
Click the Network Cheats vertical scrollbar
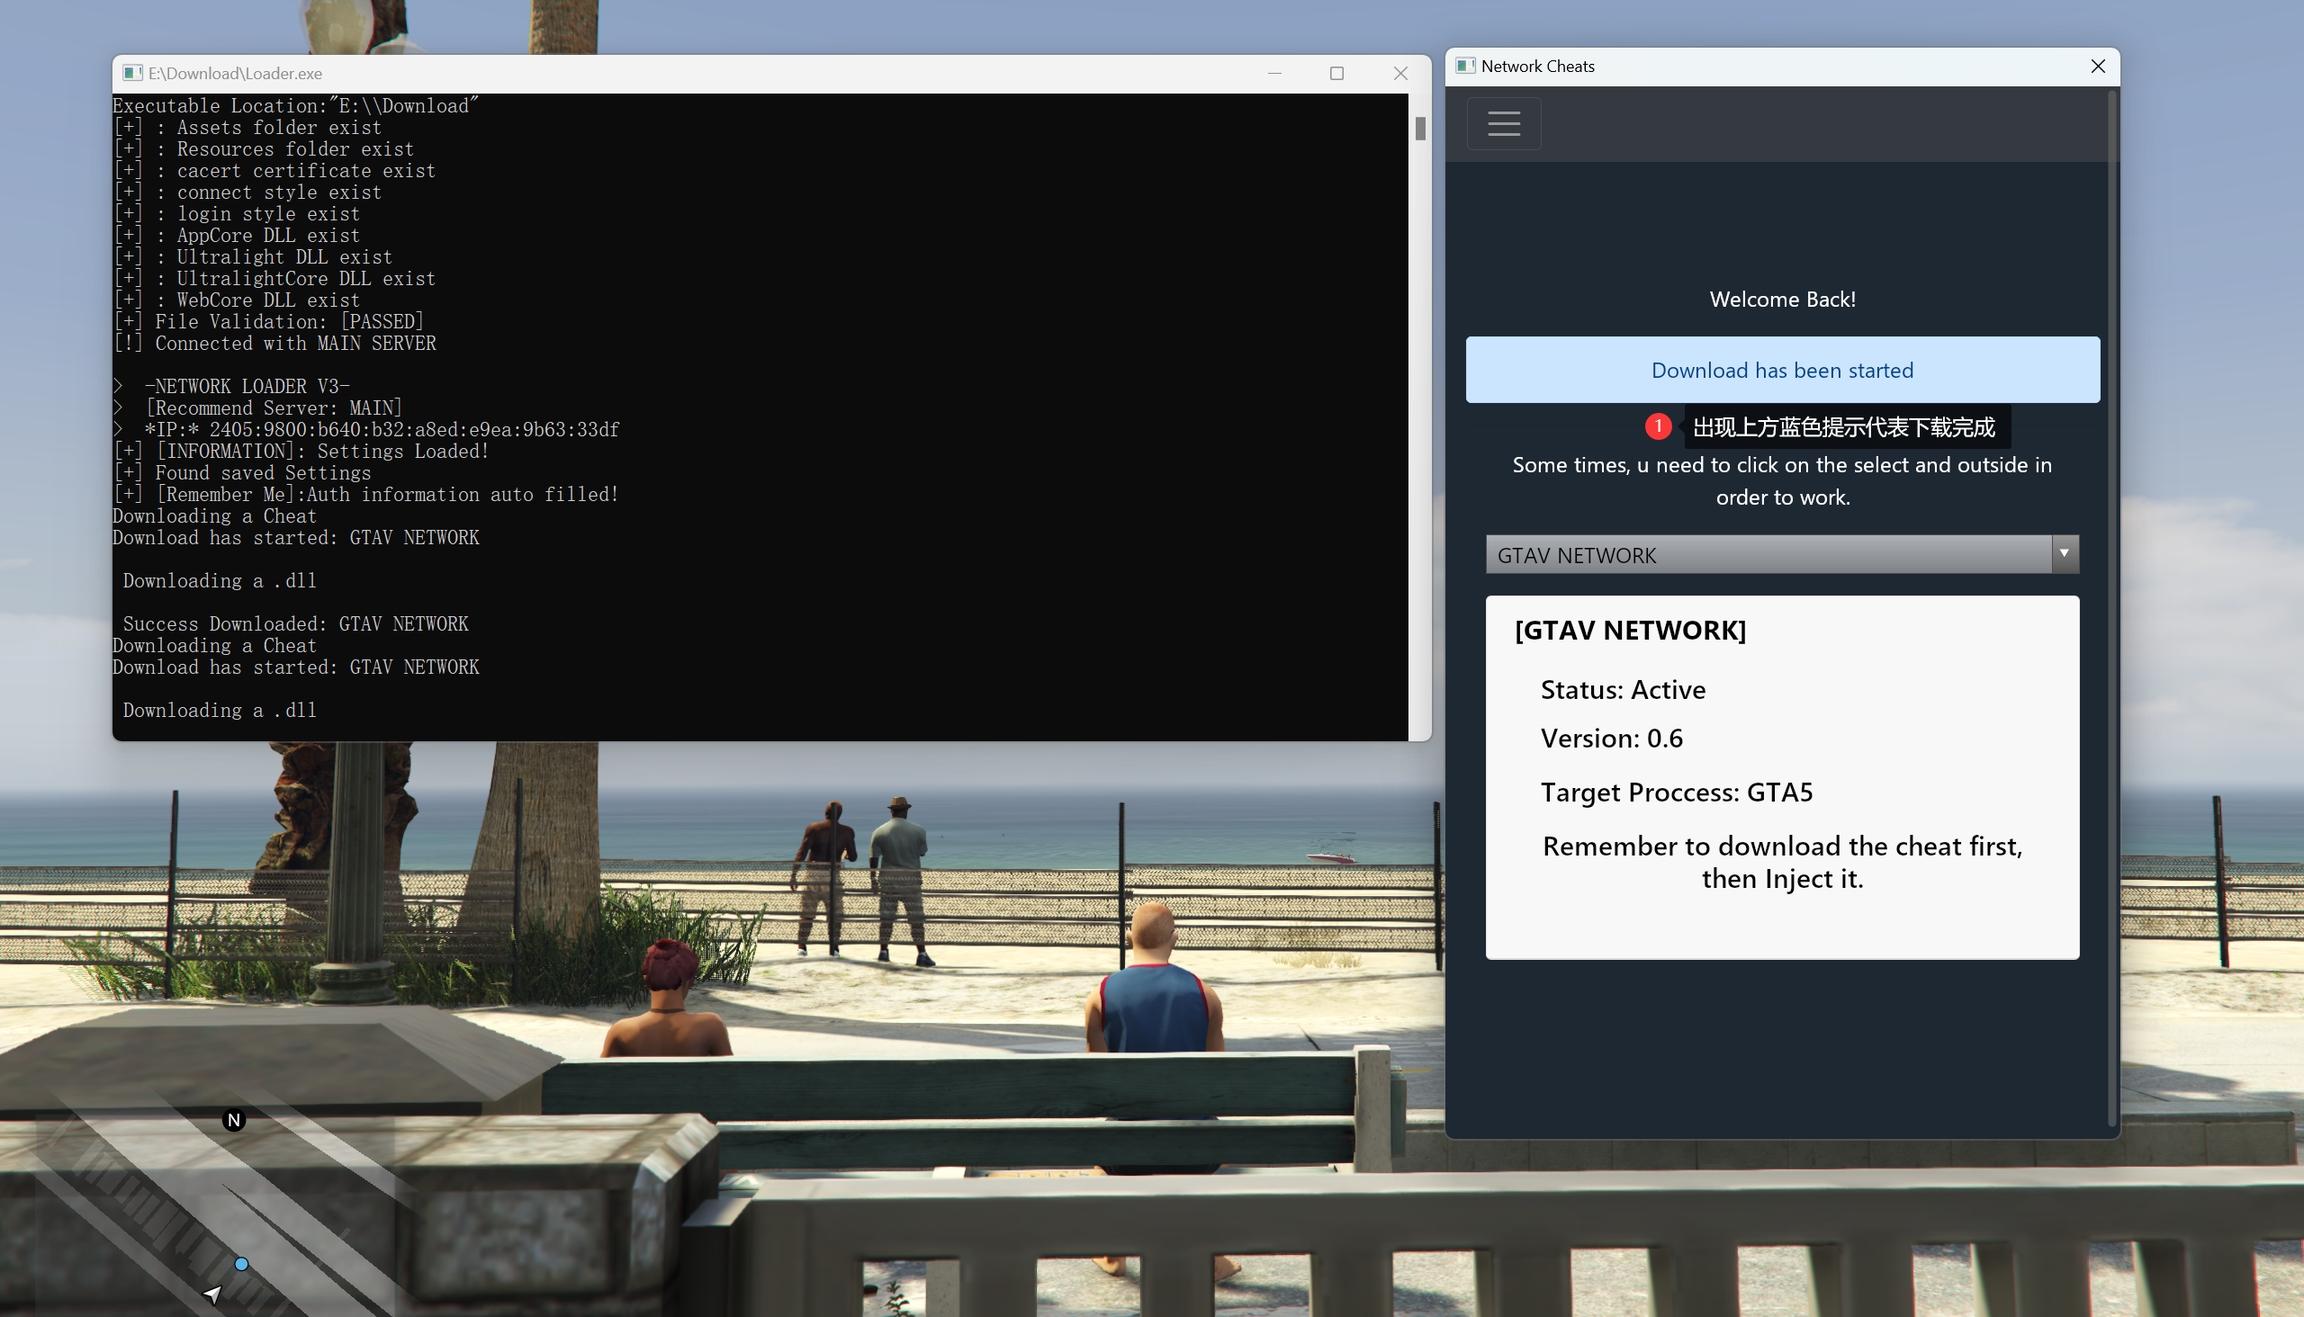click(x=2111, y=600)
